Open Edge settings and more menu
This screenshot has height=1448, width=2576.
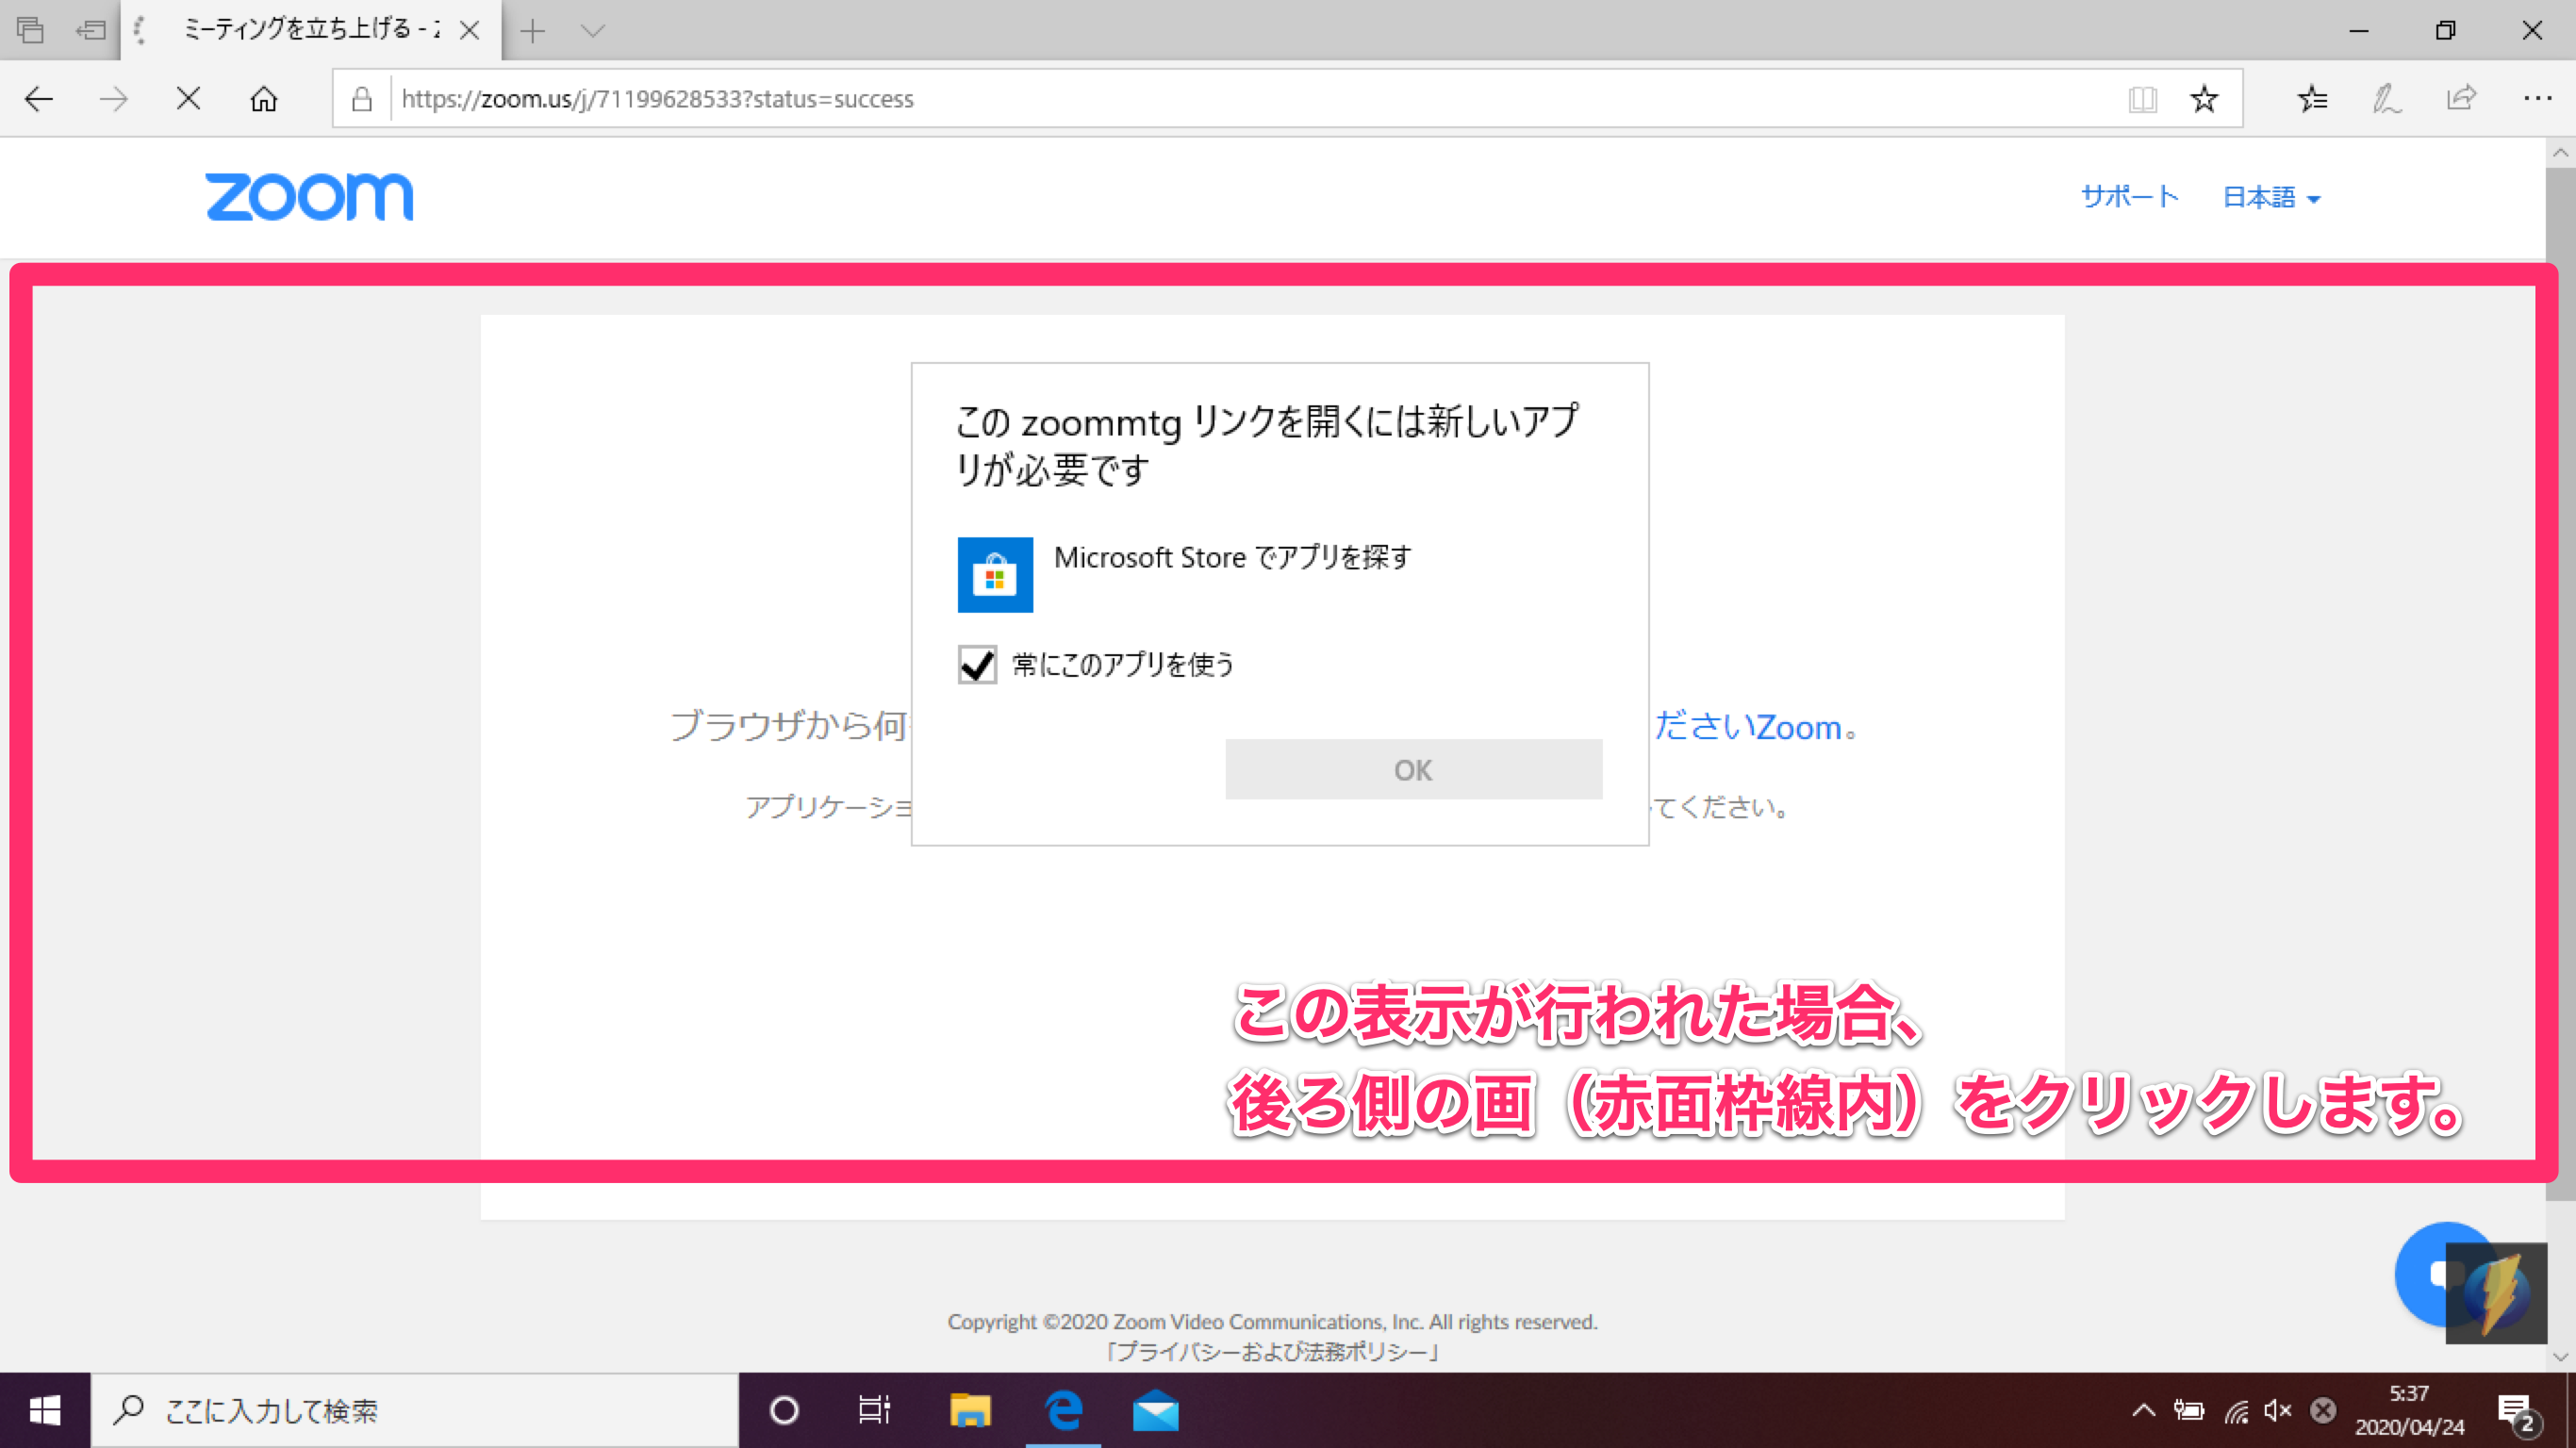(2537, 99)
